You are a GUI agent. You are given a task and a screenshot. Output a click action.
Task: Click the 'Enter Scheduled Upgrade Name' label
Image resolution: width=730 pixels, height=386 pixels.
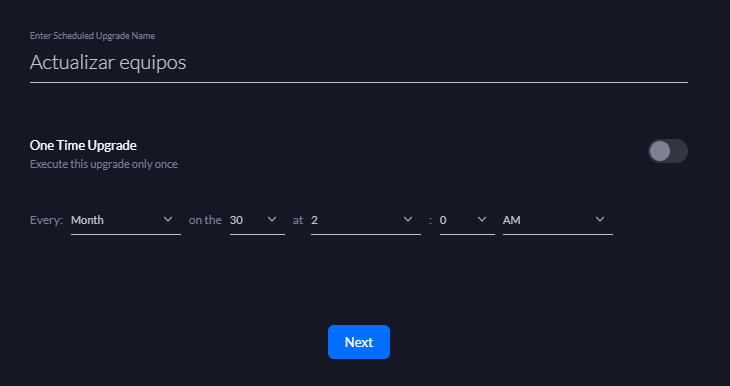92,36
